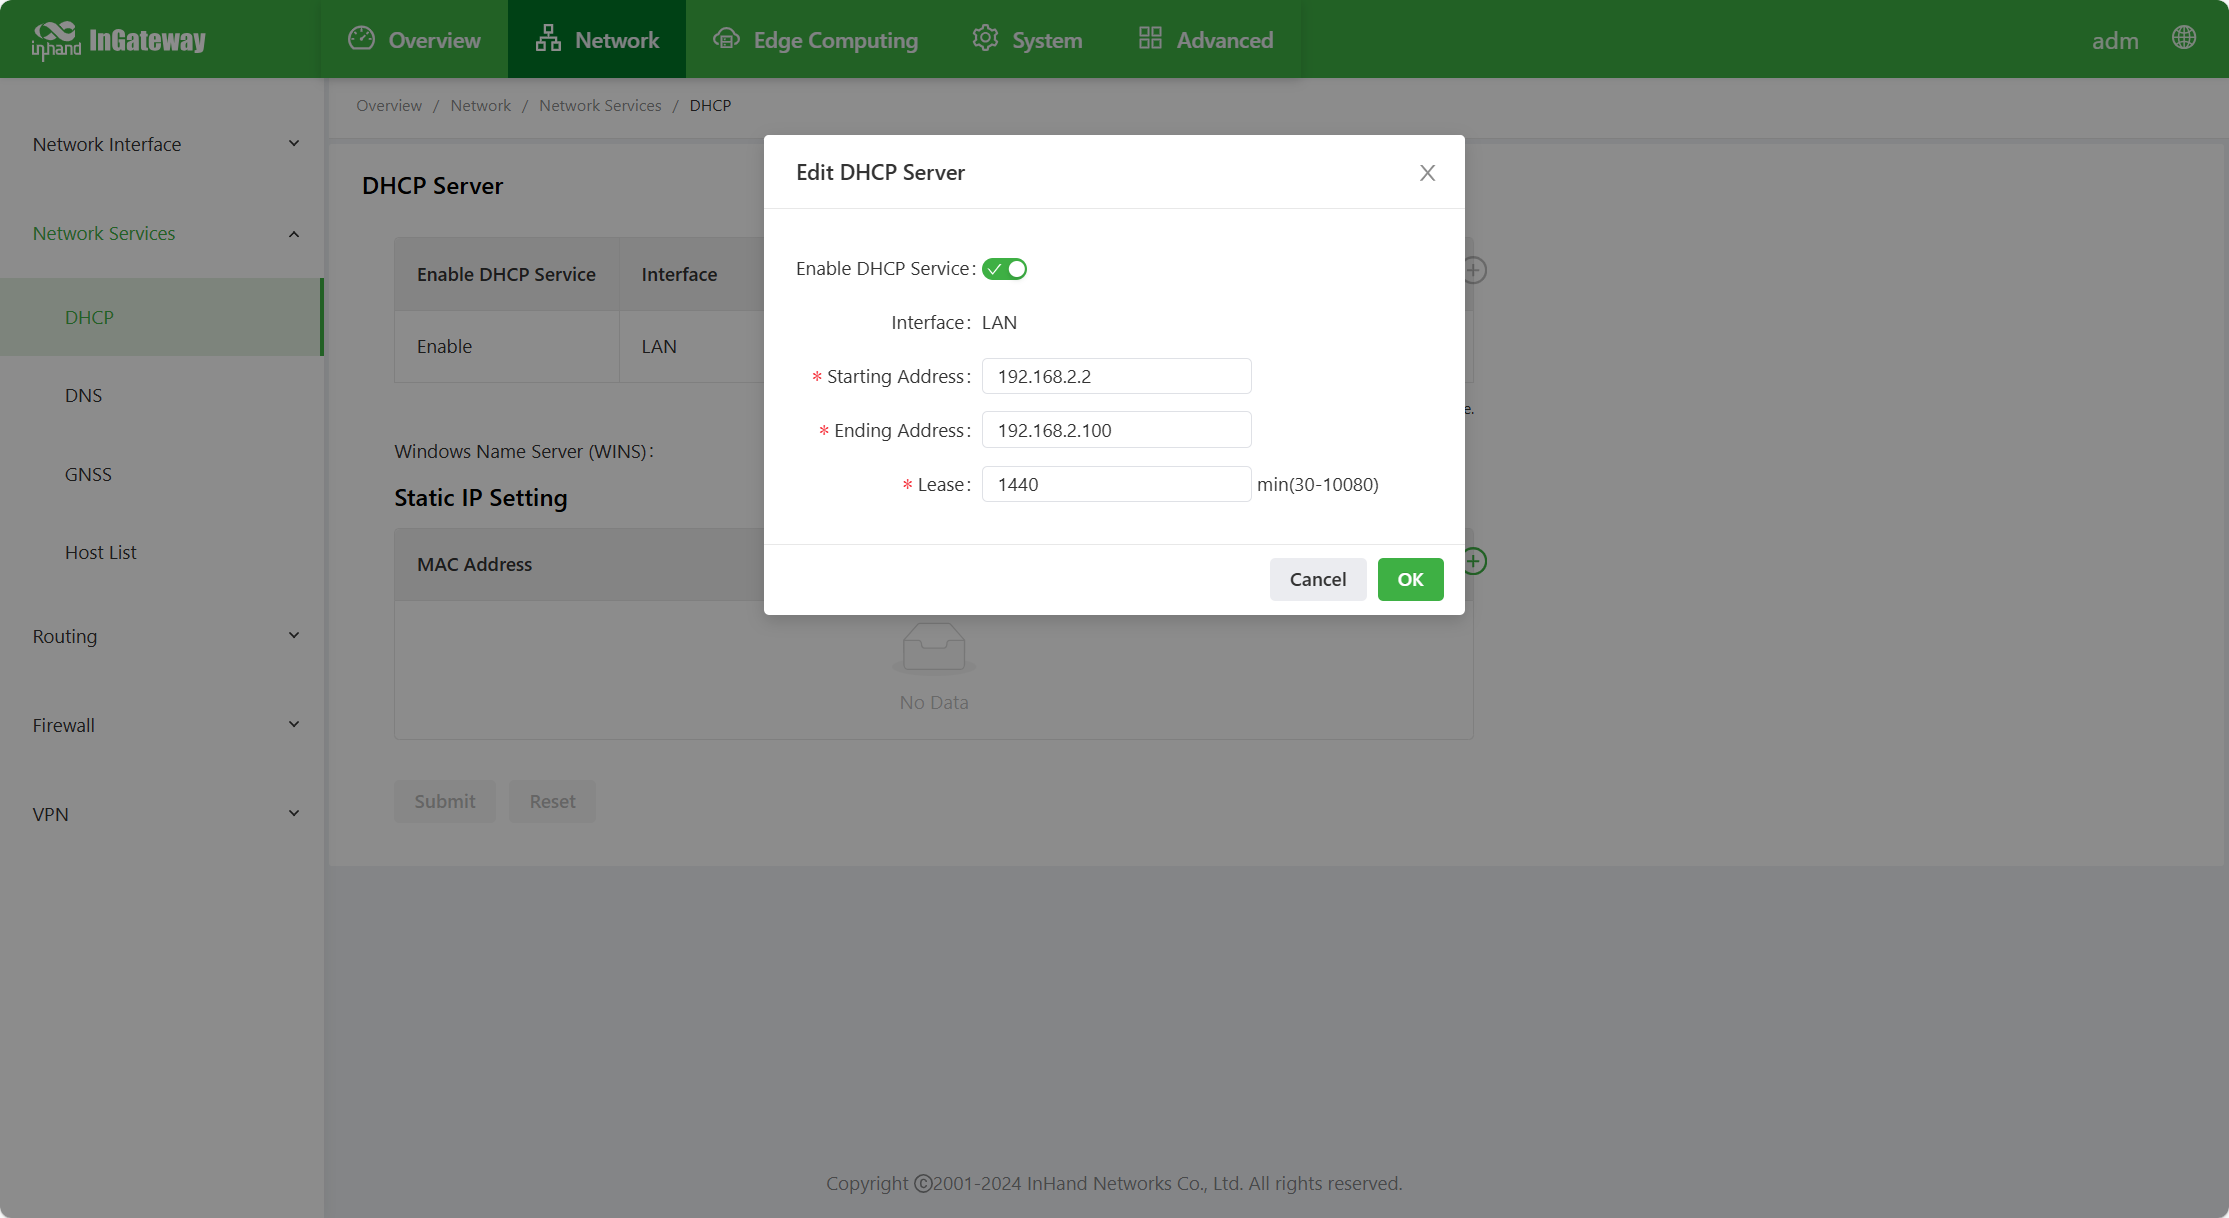Viewport: 2229px width, 1218px height.
Task: Click Cancel in the dialog
Action: [1317, 579]
